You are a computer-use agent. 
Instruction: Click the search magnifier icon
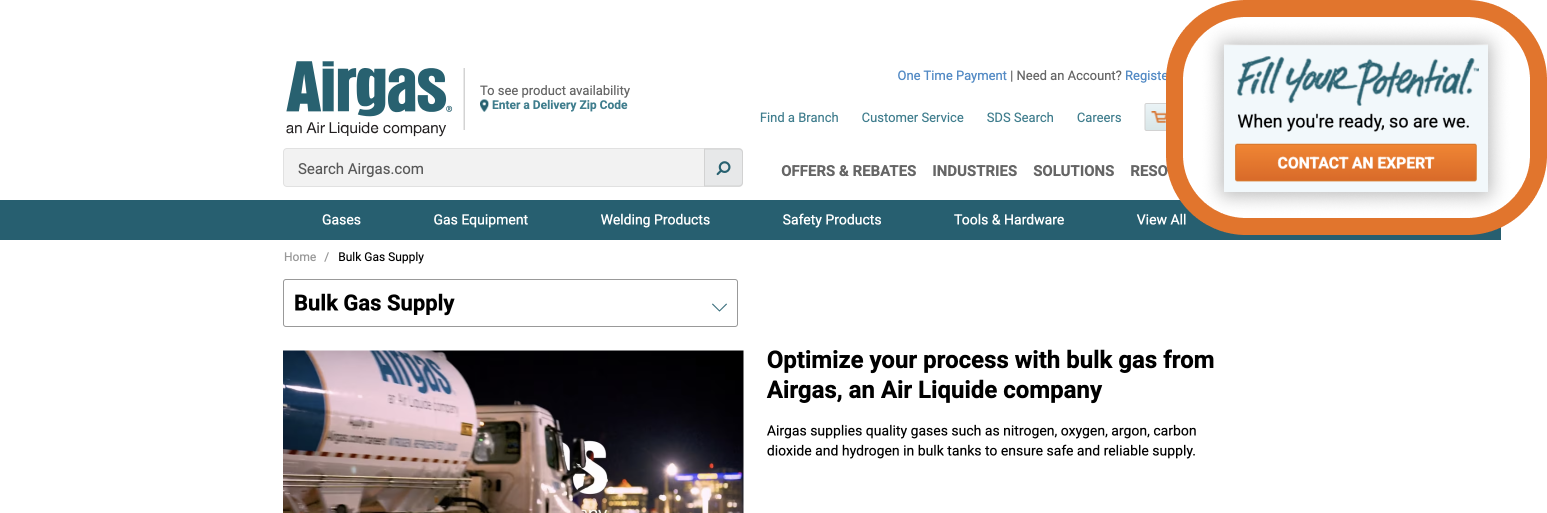(x=723, y=168)
